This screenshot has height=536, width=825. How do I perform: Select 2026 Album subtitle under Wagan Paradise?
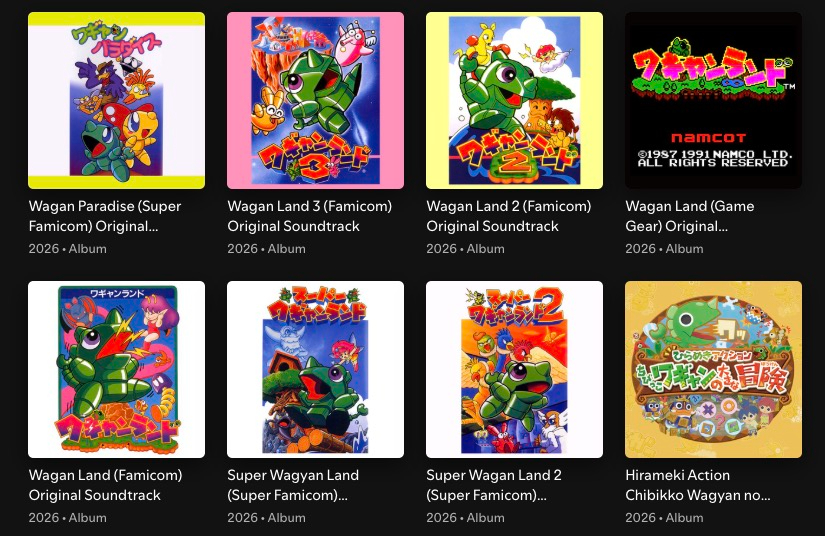[67, 249]
